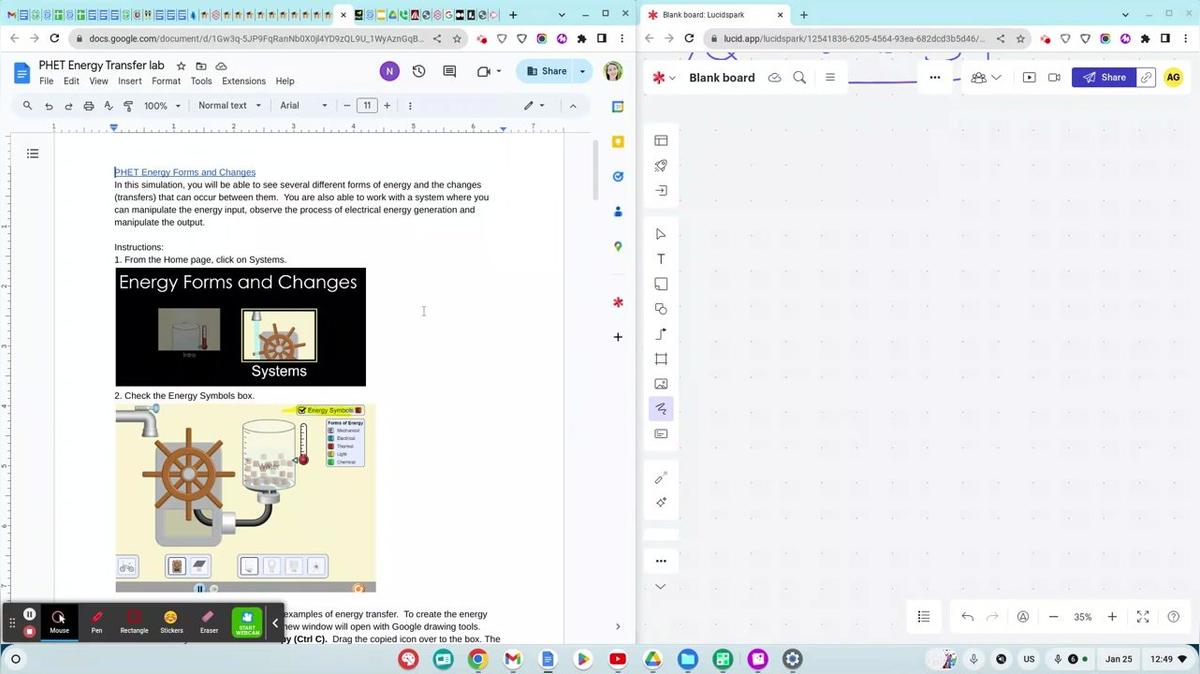Open the Arial font dropdown
The image size is (1200, 674).
pos(303,106)
